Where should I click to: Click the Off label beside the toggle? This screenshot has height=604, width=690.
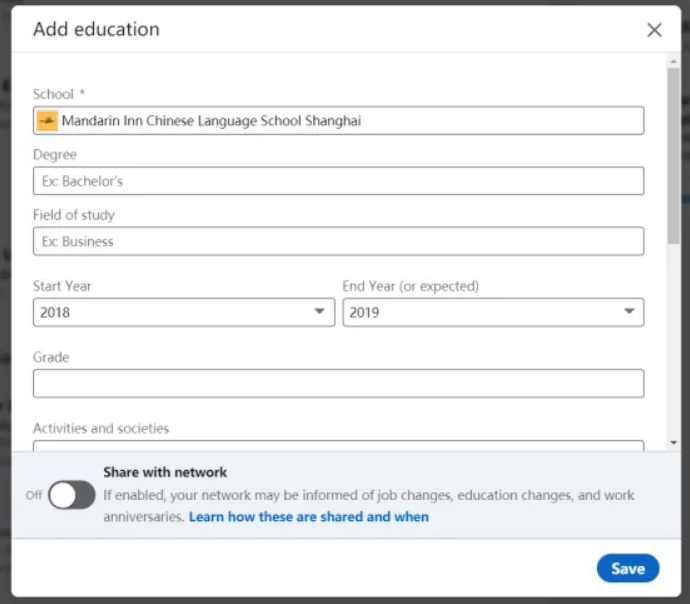click(x=34, y=495)
